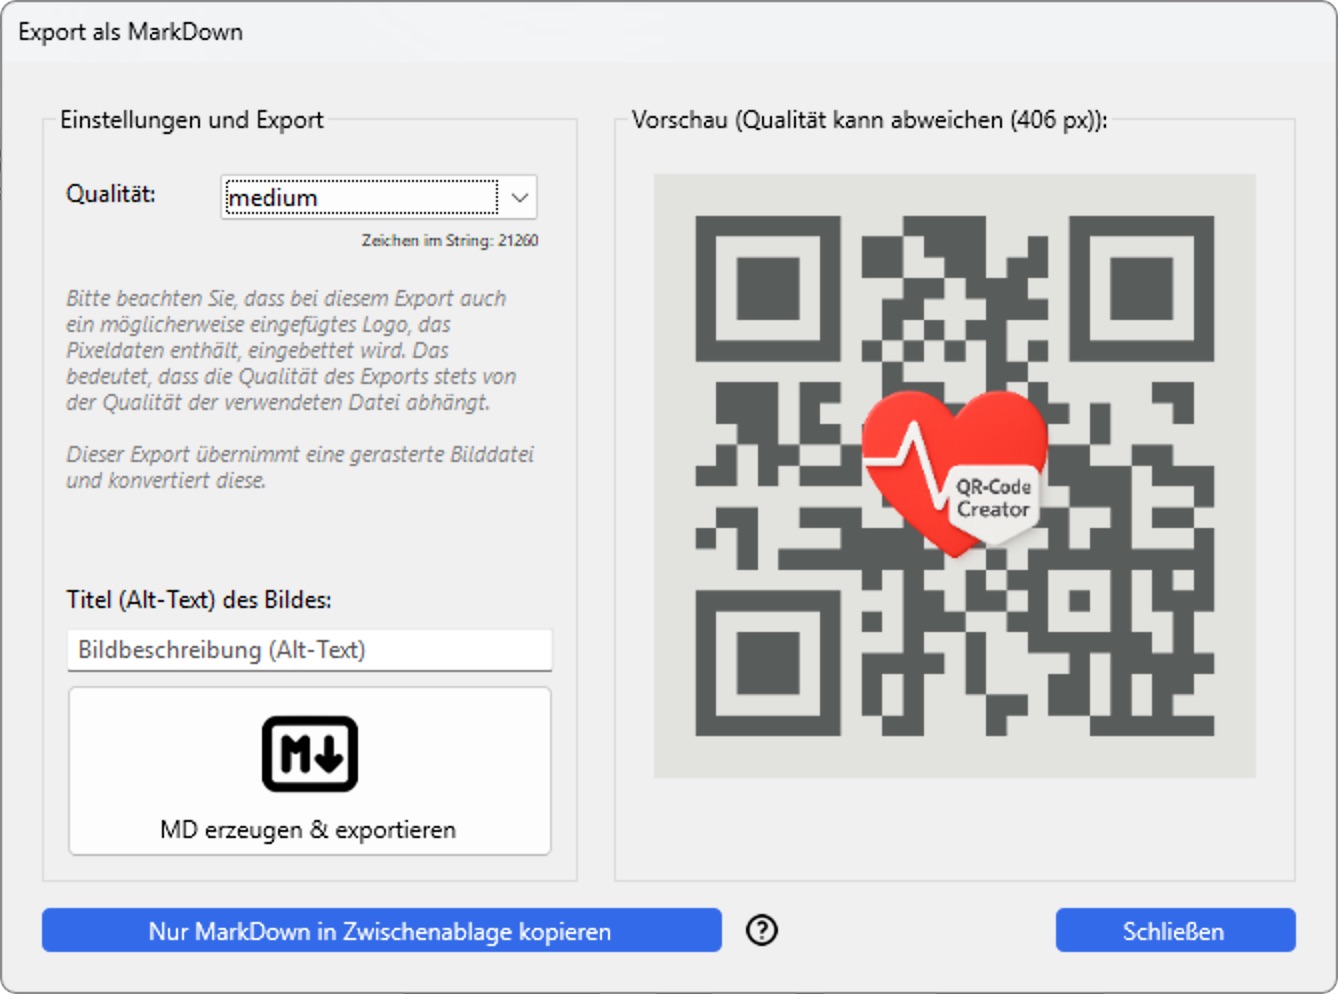Click the QR code preview image
Image resolution: width=1338 pixels, height=994 pixels.
coord(955,475)
